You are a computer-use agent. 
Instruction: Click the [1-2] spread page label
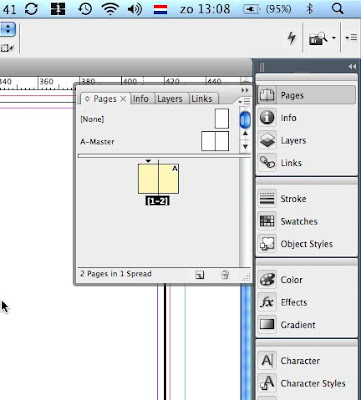157,201
